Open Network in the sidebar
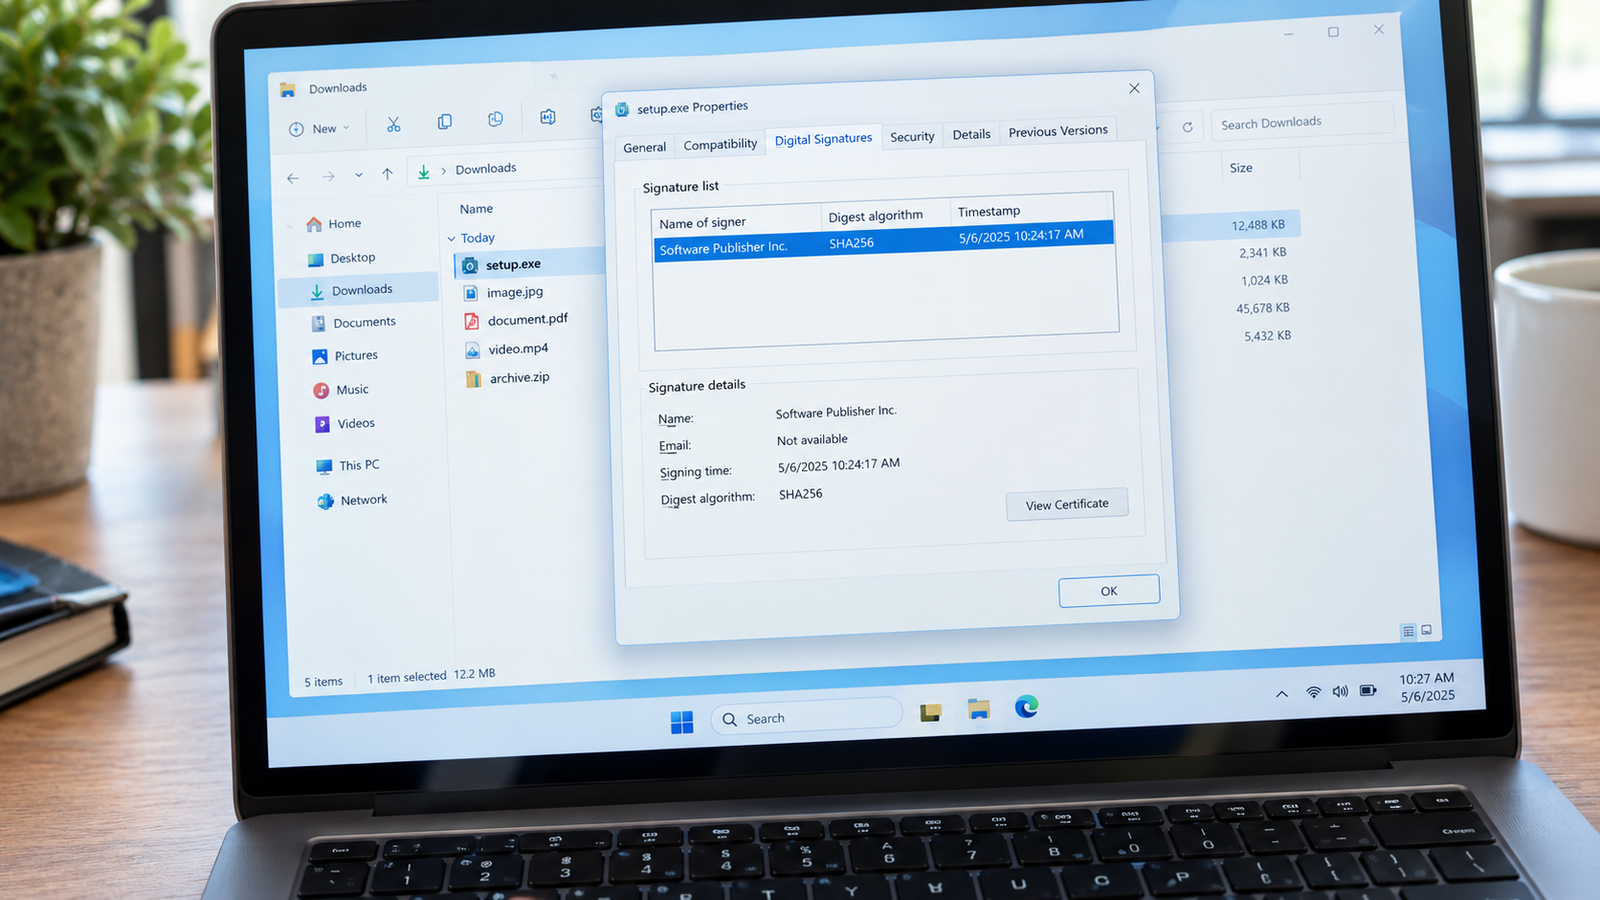 click(x=352, y=500)
